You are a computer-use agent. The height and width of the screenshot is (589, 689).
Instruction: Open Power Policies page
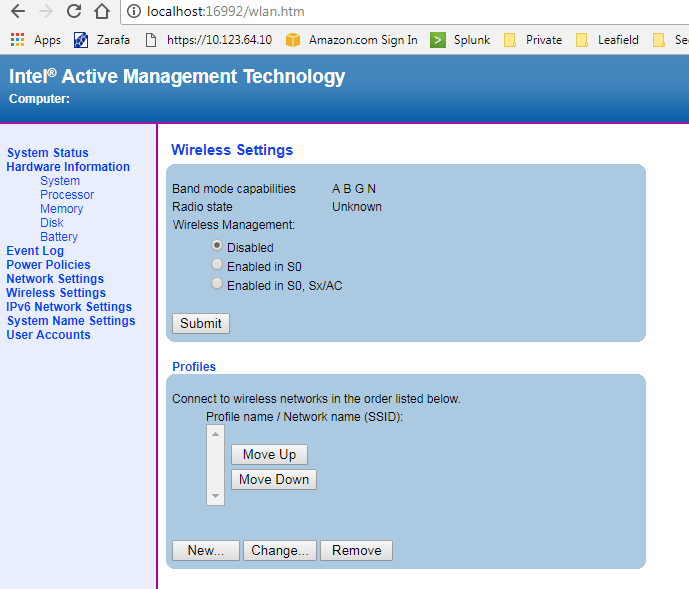click(x=48, y=265)
